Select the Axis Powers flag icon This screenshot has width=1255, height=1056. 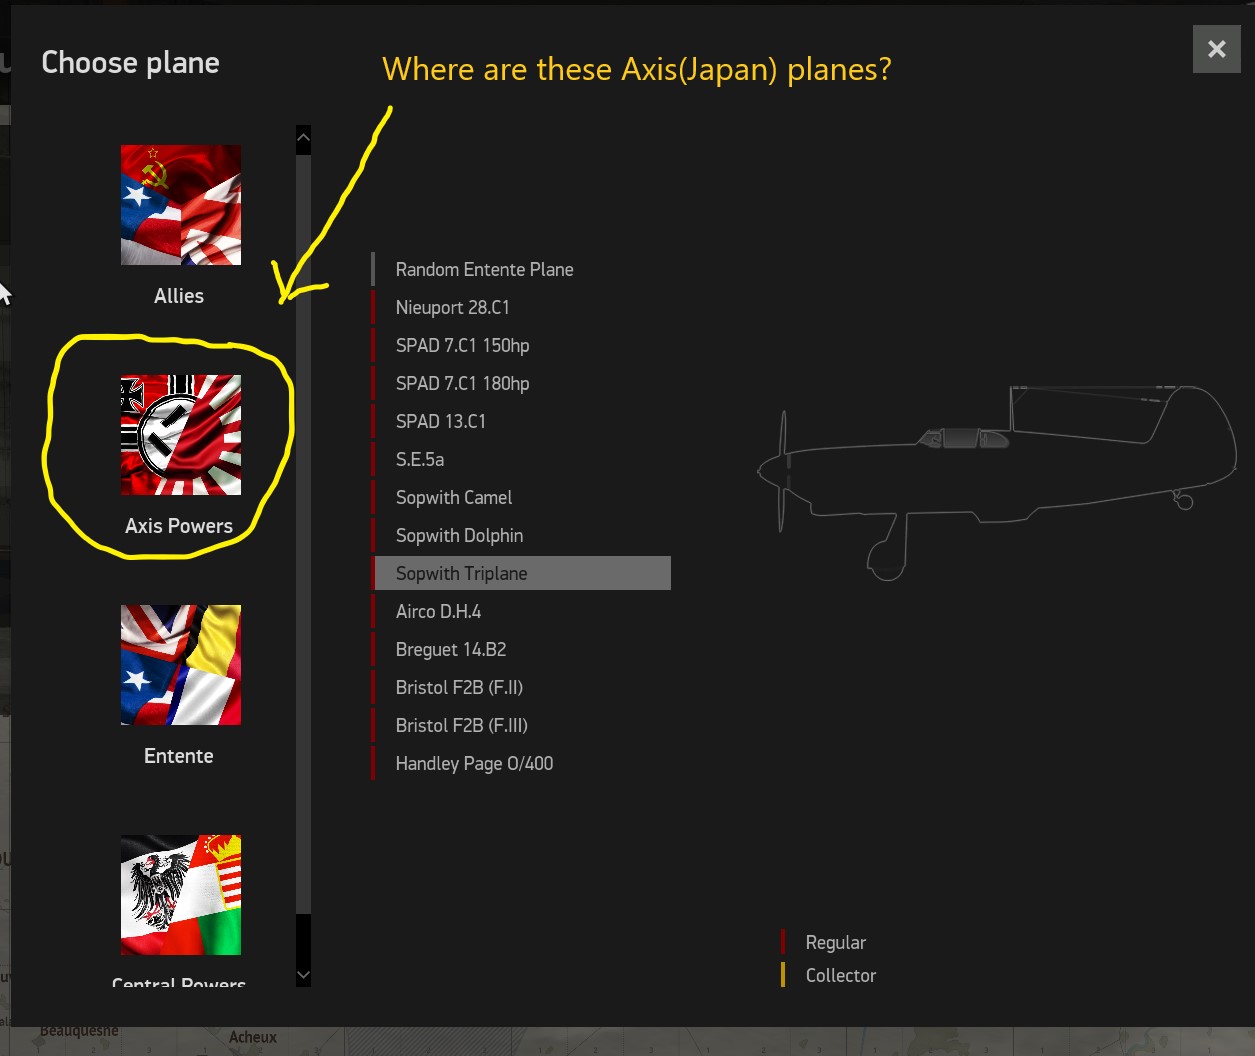[181, 435]
